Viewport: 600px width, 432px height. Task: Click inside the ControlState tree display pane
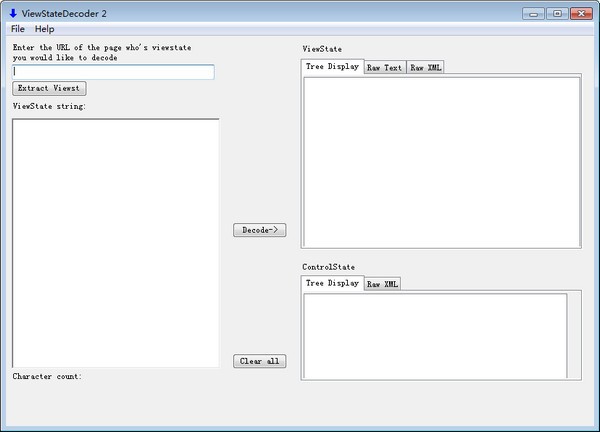(435, 335)
